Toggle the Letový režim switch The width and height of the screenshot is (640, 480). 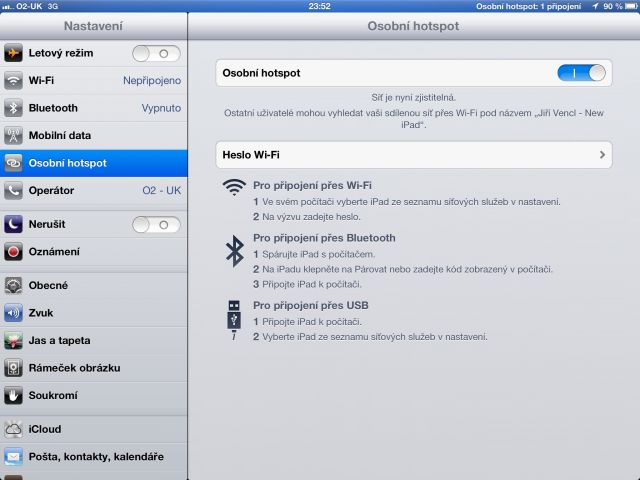coord(156,54)
